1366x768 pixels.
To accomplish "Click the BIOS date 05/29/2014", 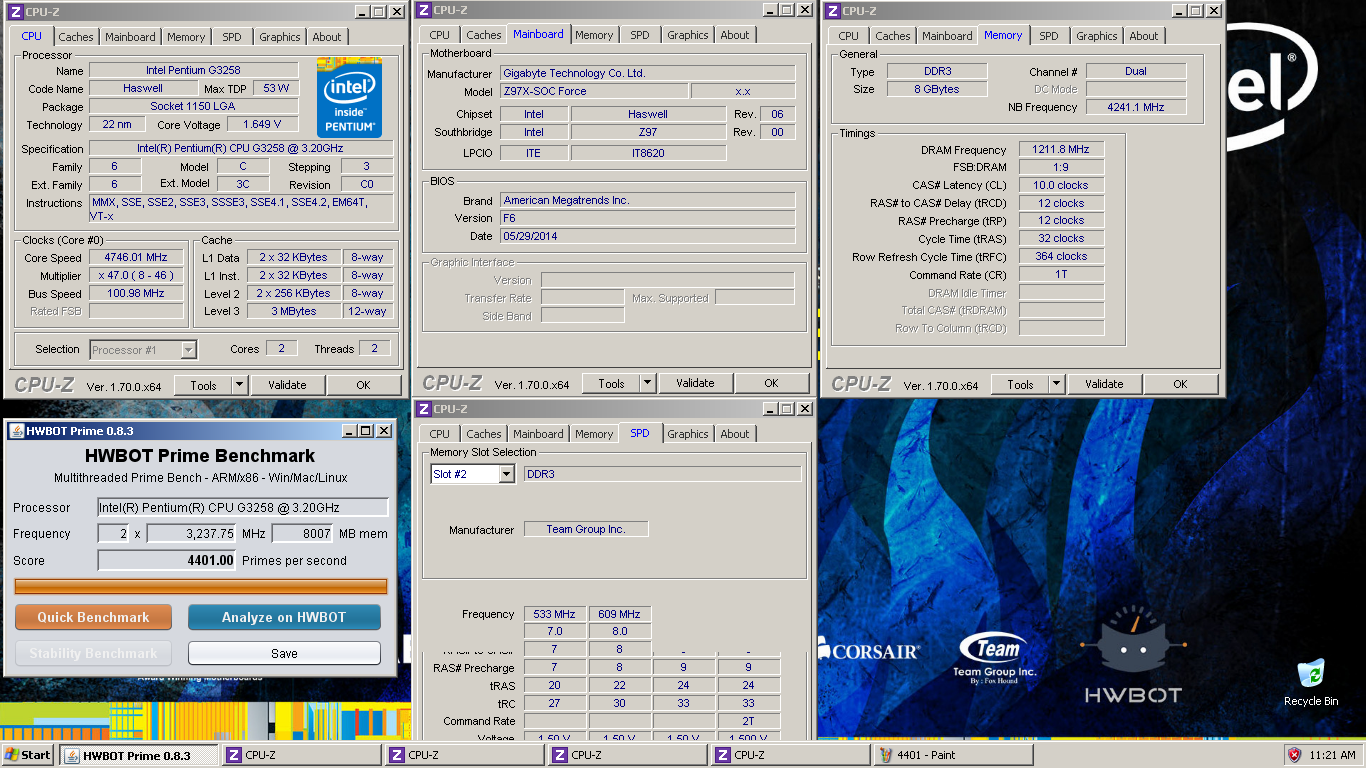I will click(647, 236).
